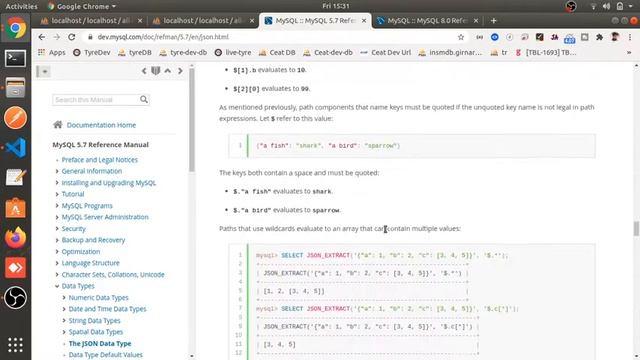Expand the Tutorial section arrow
Viewport: 640px width, 360px height.
[57, 194]
